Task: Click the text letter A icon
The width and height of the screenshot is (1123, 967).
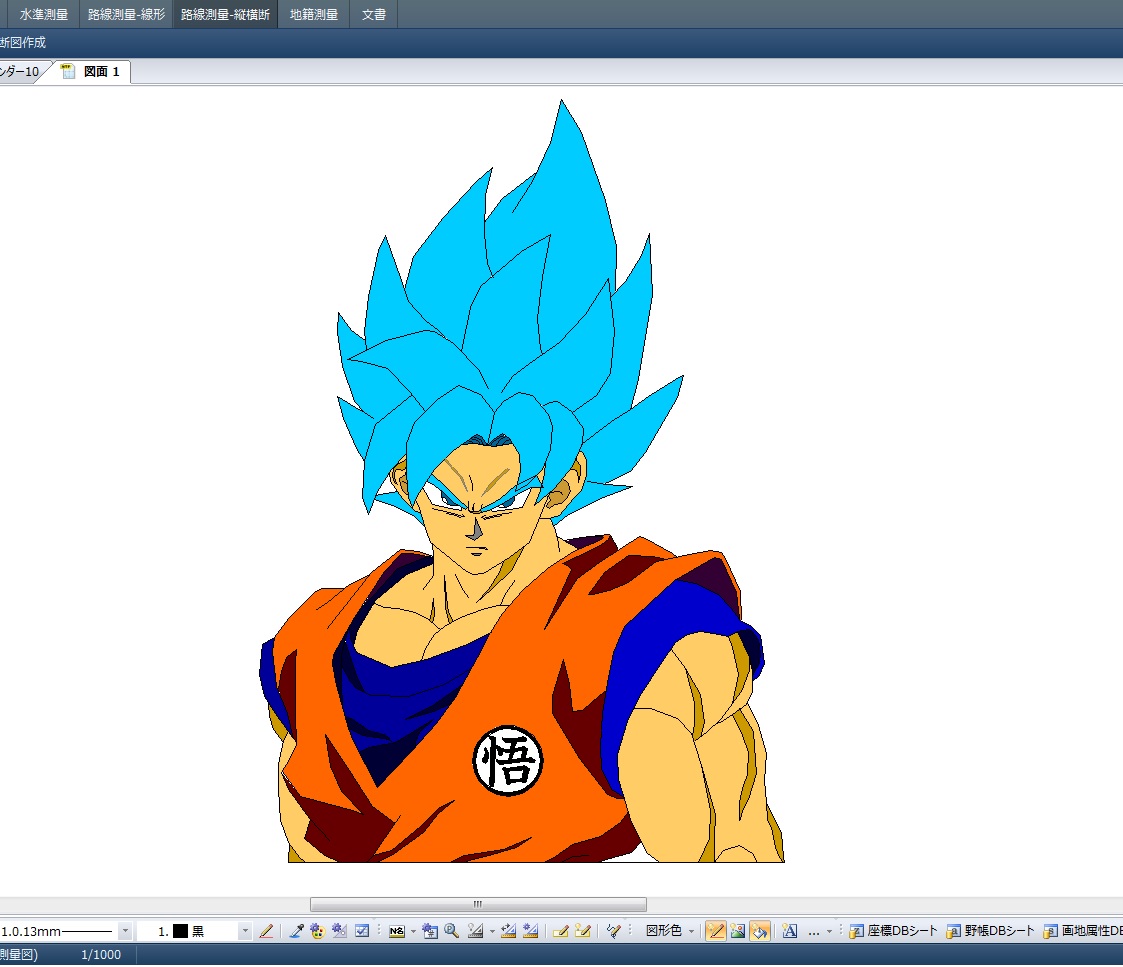Action: (x=790, y=931)
